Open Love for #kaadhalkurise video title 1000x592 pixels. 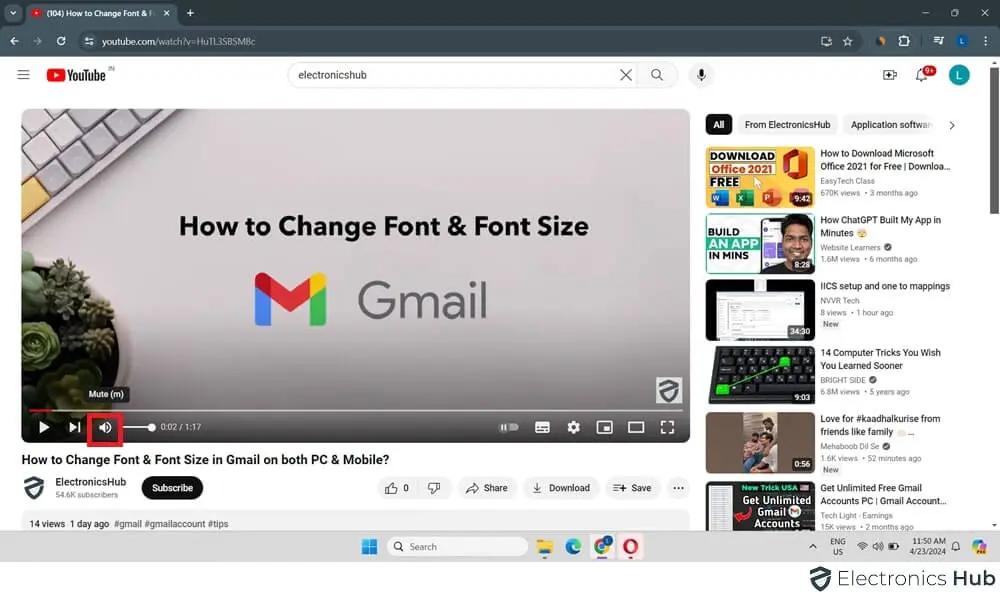[880, 425]
